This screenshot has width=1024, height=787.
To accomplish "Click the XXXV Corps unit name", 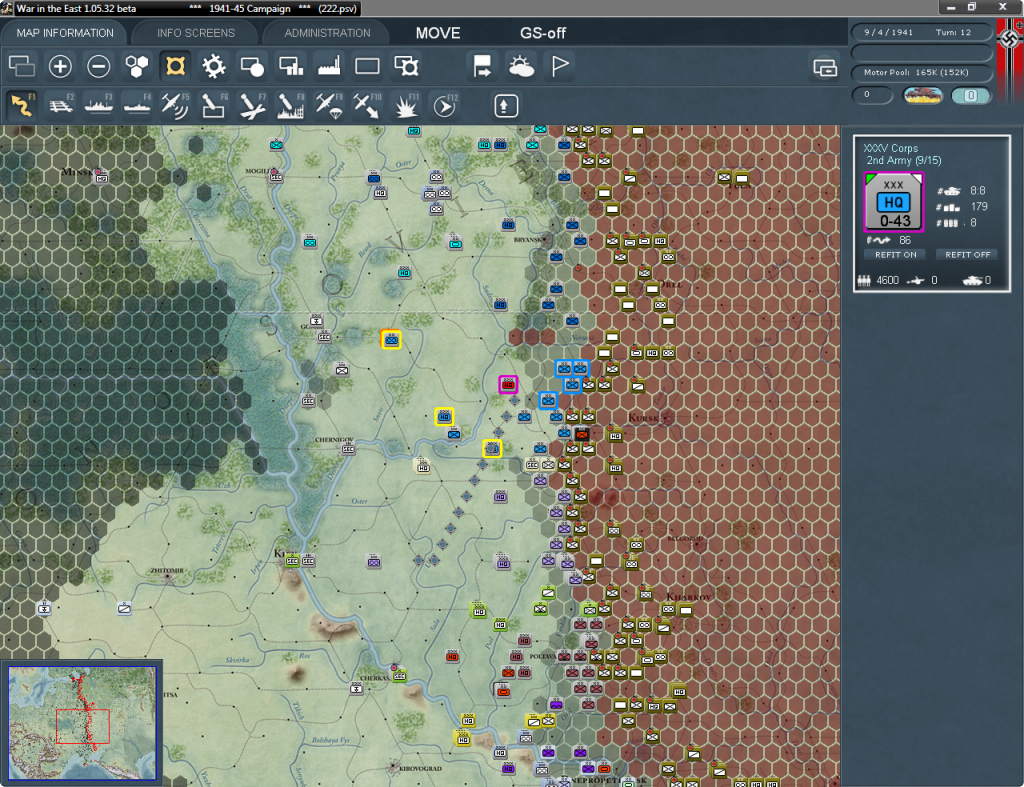I will click(890, 148).
